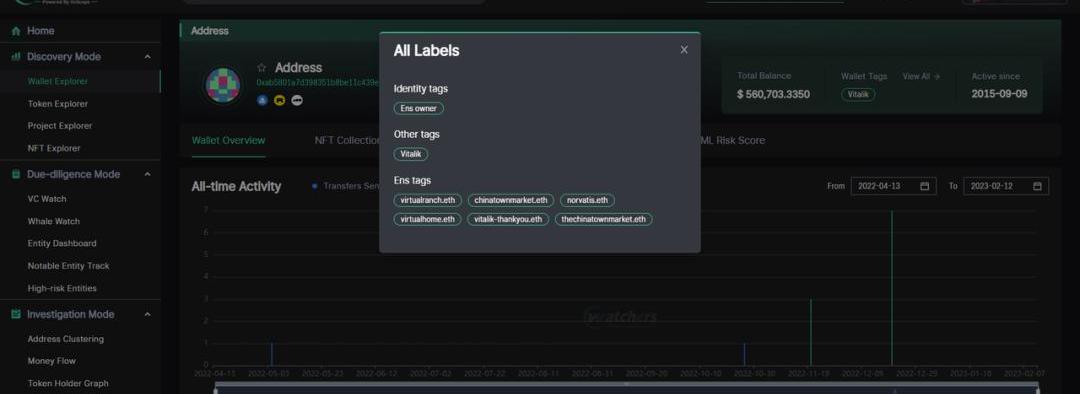This screenshot has width=1080, height=394.
Task: Switch to the Wallet Overview tab
Action: (x=228, y=141)
